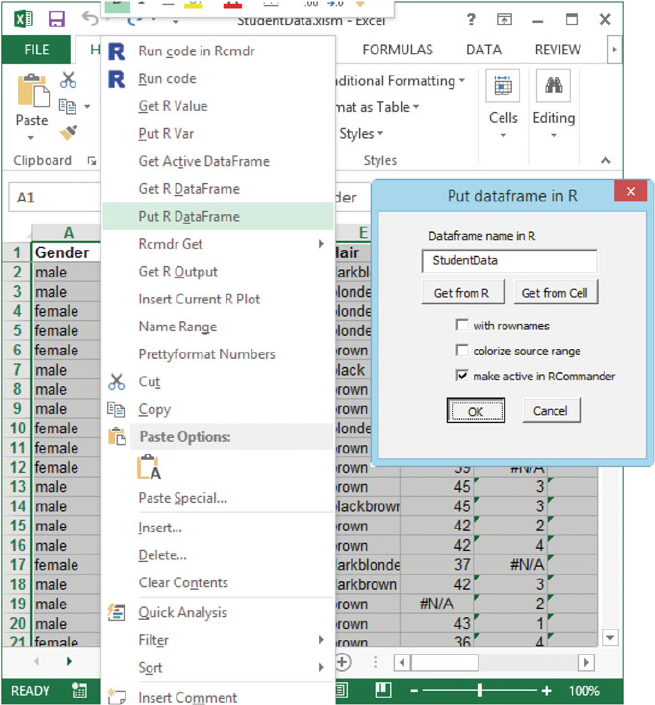This screenshot has width=655, height=705.
Task: Click the OK button in dialog
Action: pyautogui.click(x=476, y=411)
